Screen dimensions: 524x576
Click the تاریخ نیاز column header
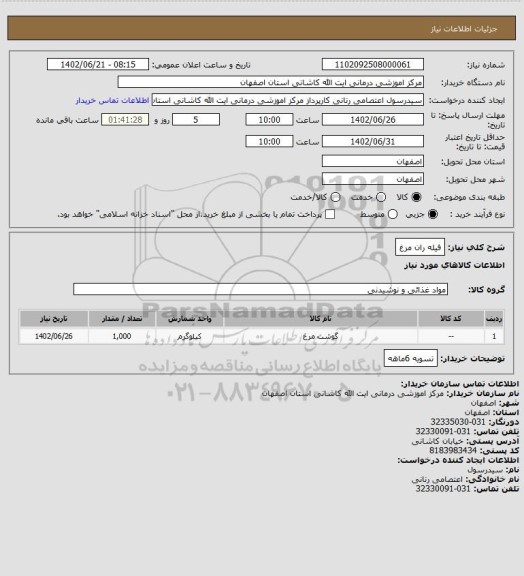coord(54,318)
